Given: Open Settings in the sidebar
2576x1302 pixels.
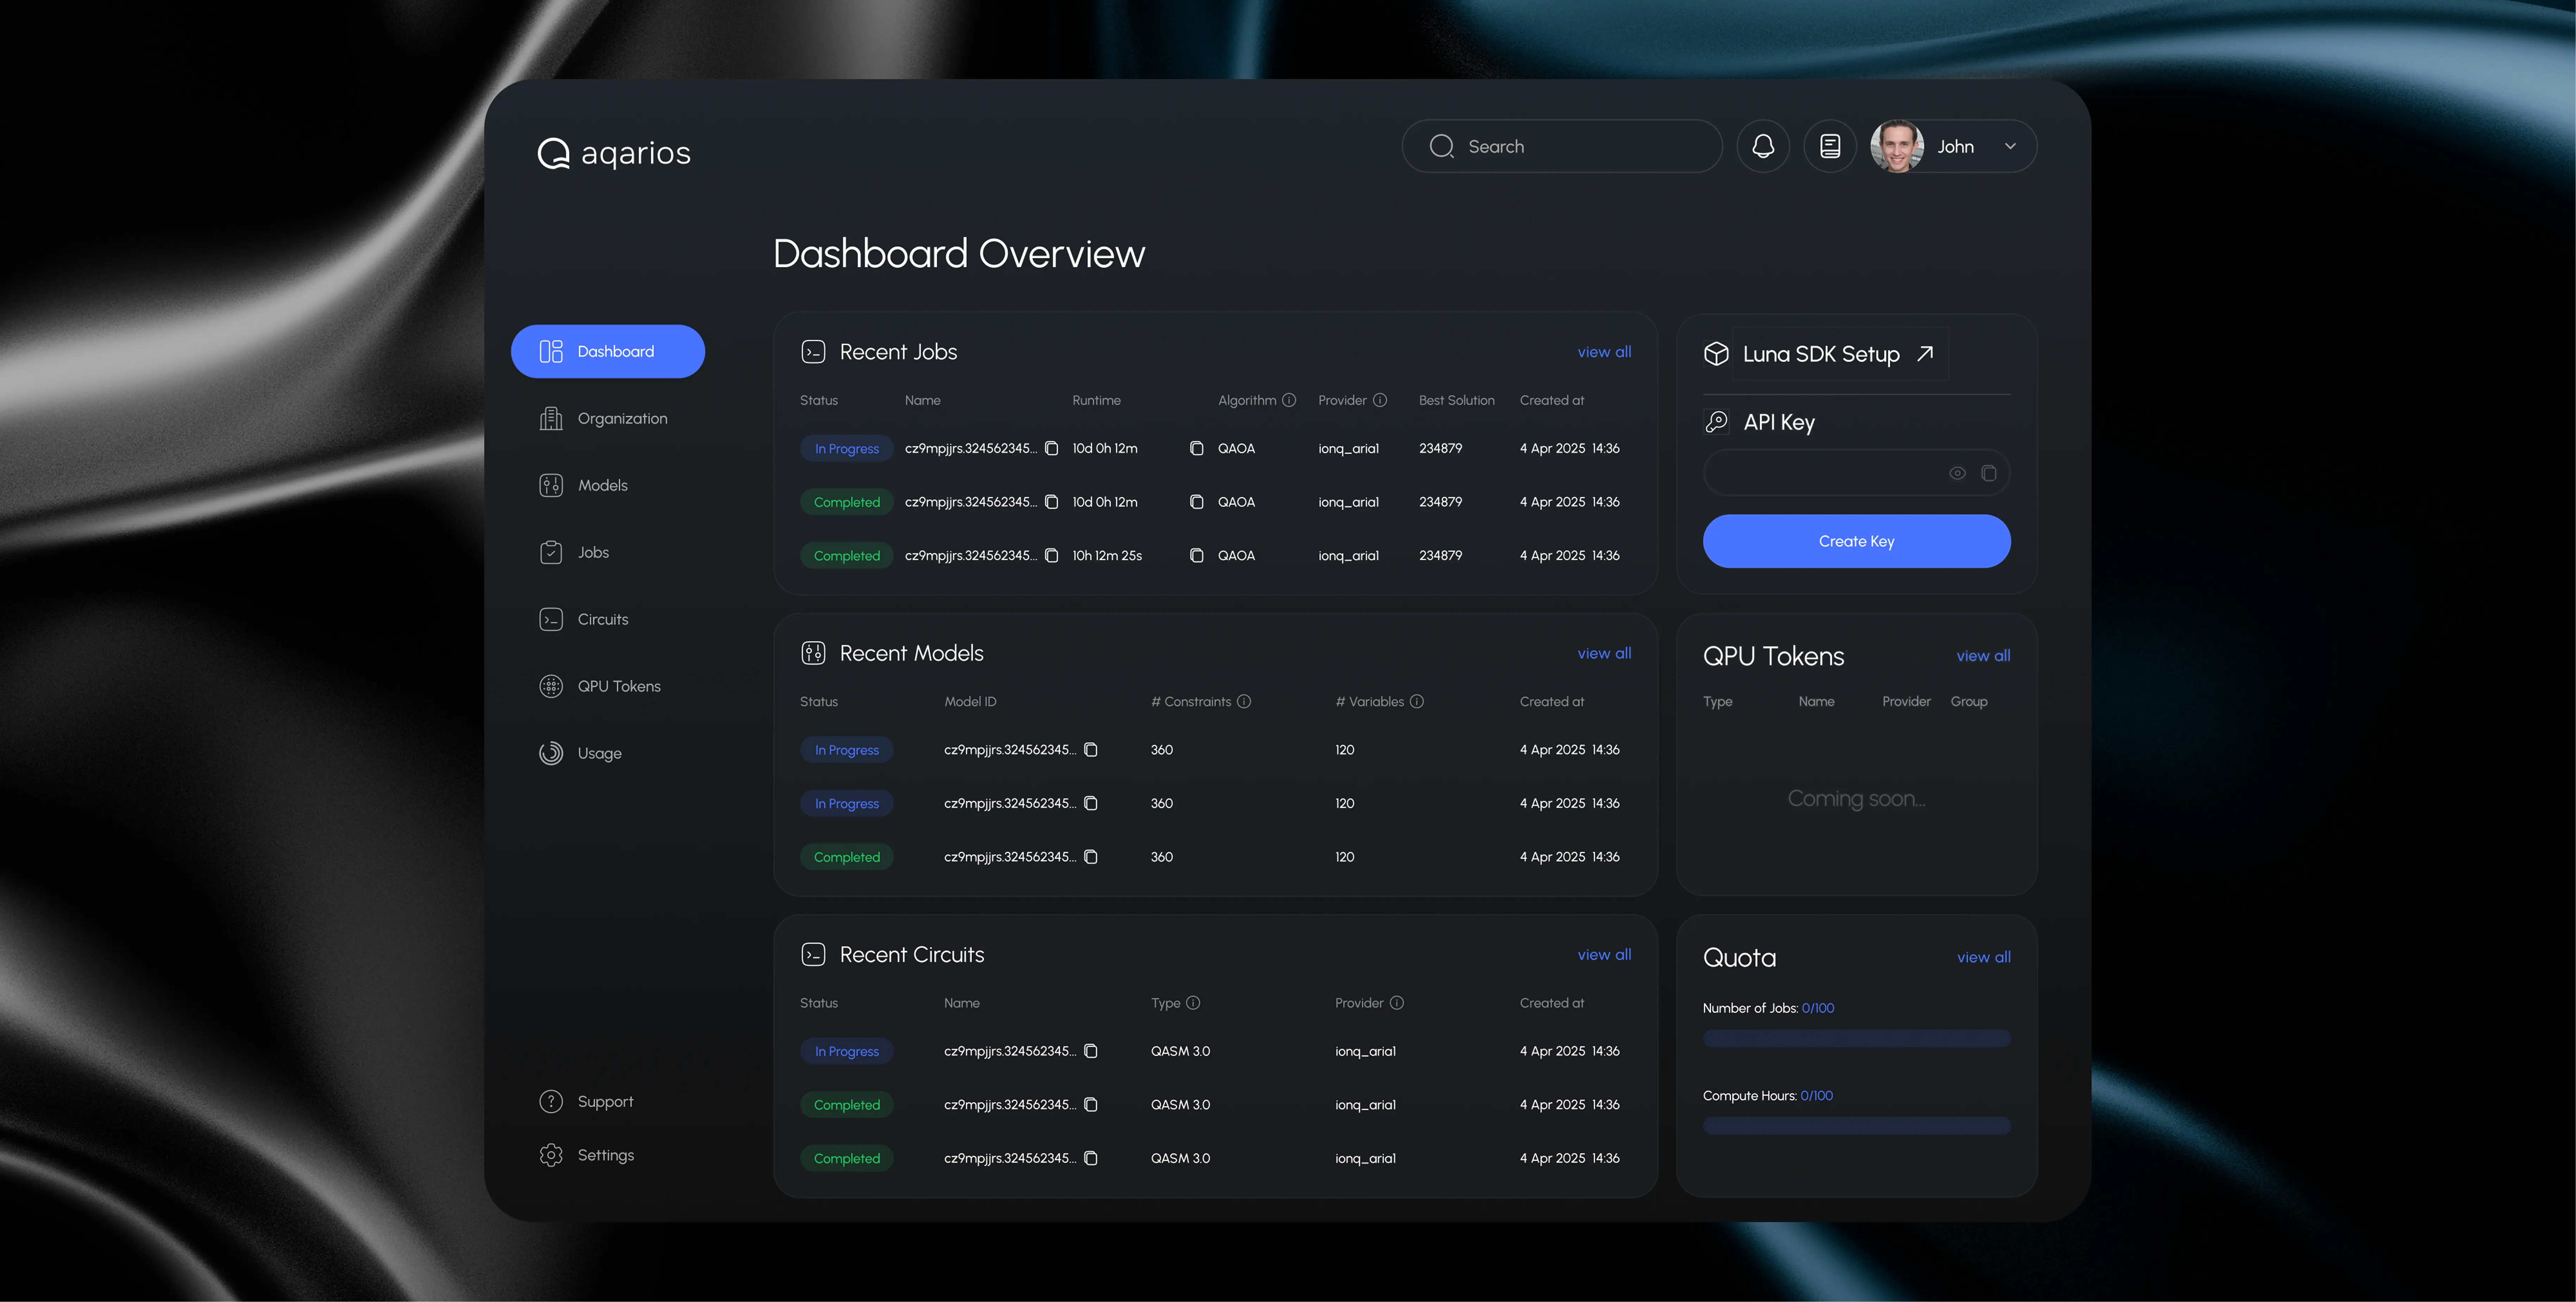Looking at the screenshot, I should click(x=587, y=1155).
